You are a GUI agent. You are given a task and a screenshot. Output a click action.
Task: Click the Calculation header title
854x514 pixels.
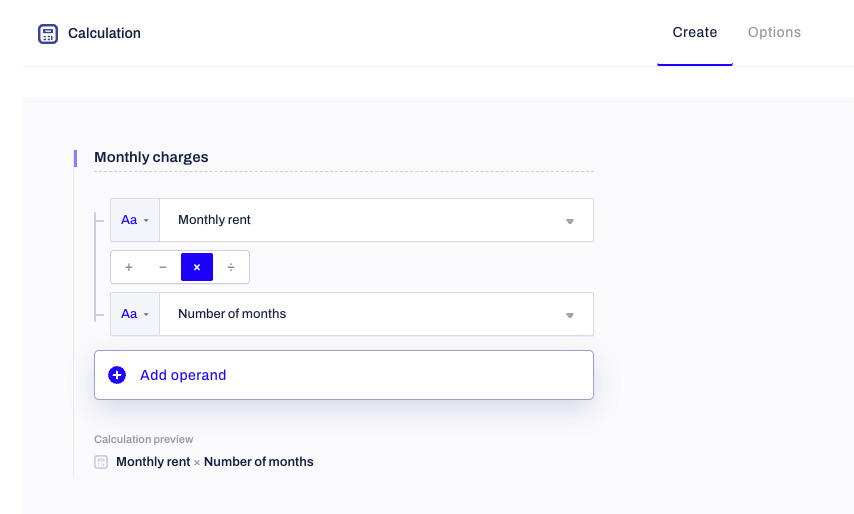(104, 33)
